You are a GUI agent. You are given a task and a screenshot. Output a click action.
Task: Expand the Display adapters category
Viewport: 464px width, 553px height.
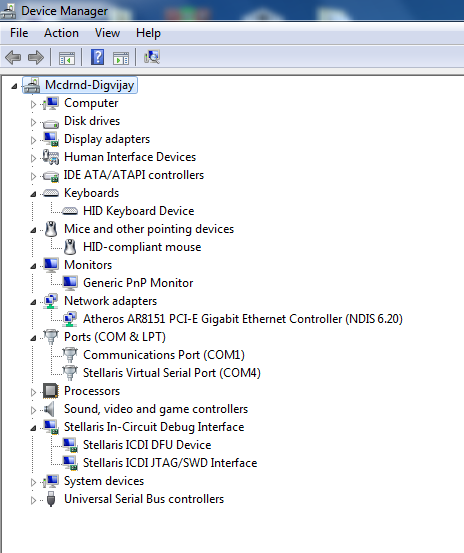click(33, 140)
